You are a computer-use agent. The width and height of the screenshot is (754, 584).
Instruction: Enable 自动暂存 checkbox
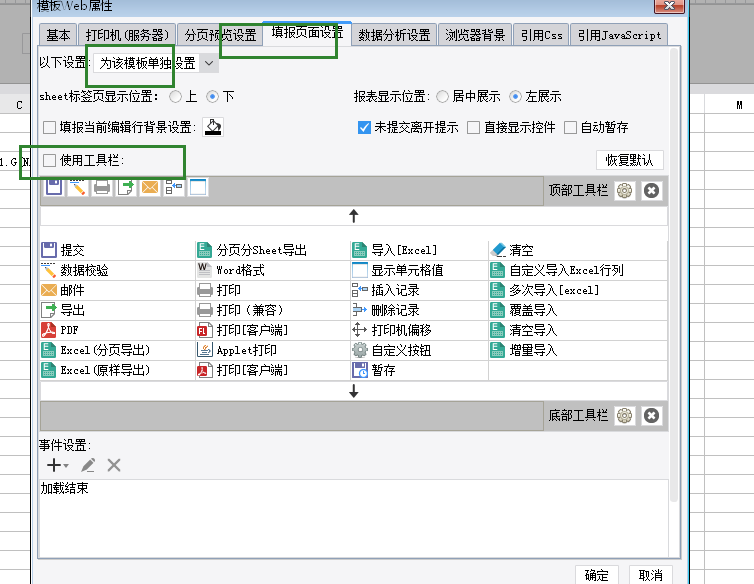point(570,127)
